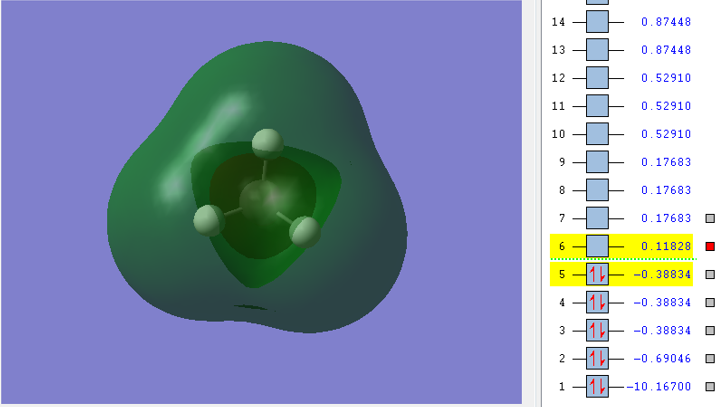This screenshot has height=407, width=722.
Task: Click the energy value -10.16700
Action: [x=658, y=387]
